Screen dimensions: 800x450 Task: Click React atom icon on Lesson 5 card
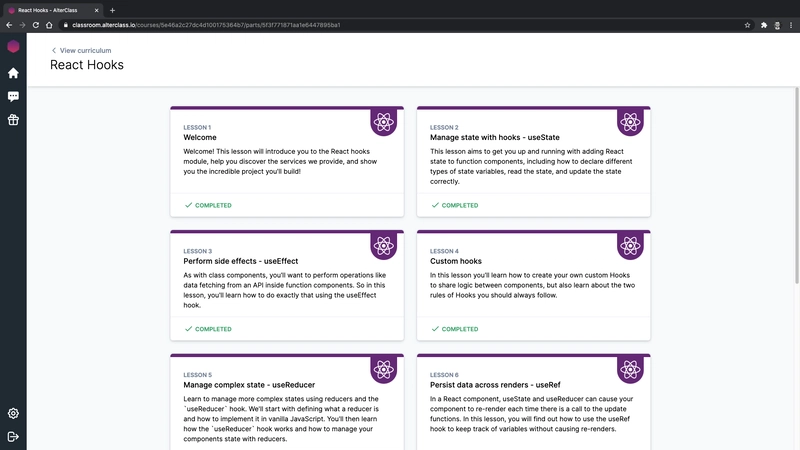[384, 369]
